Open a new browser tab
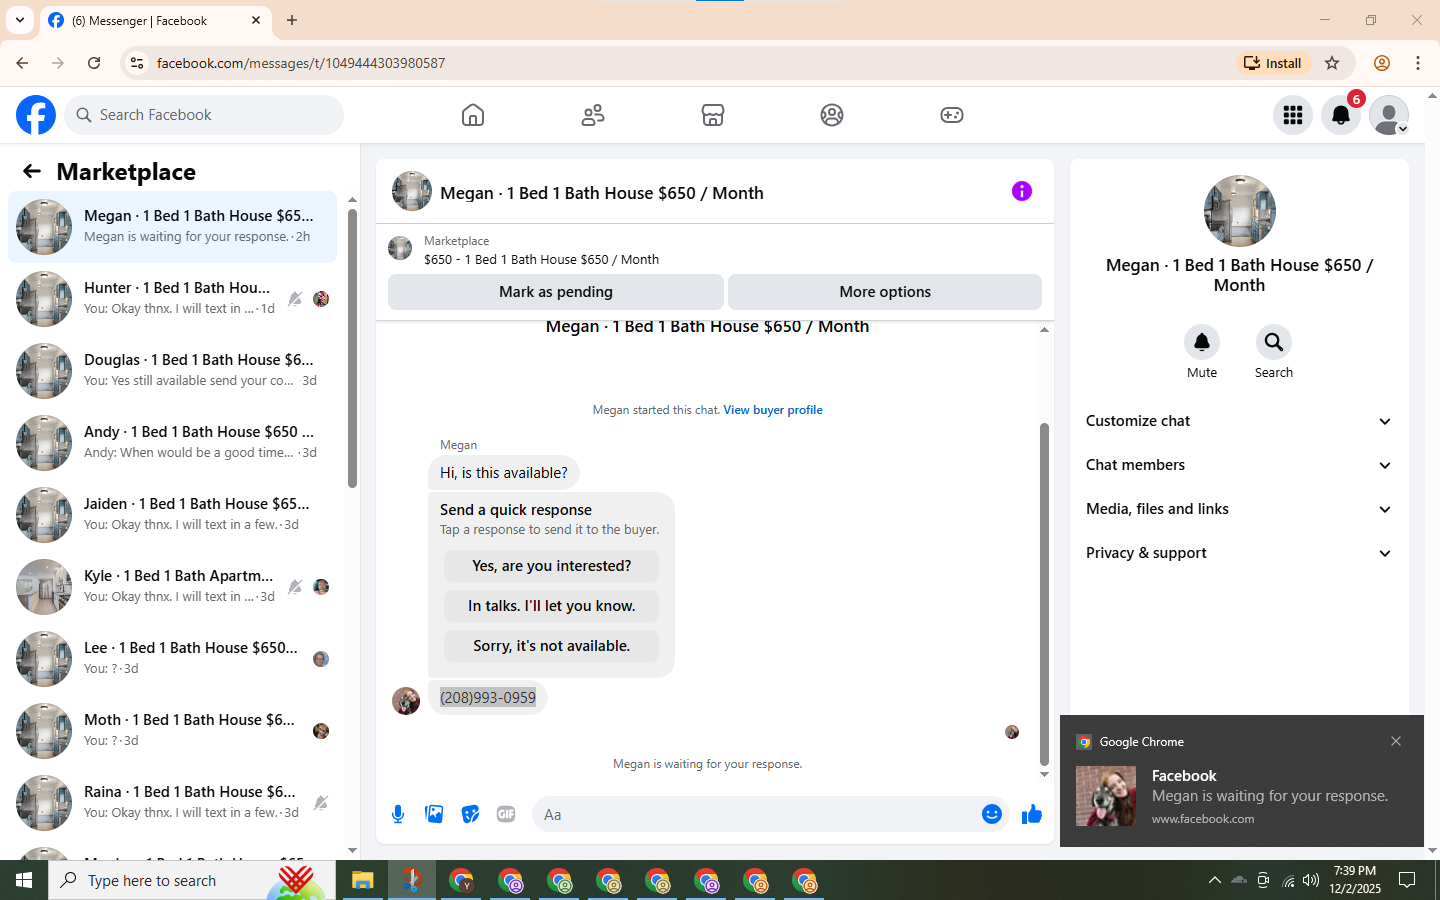Viewport: 1440px width, 900px height. click(292, 20)
